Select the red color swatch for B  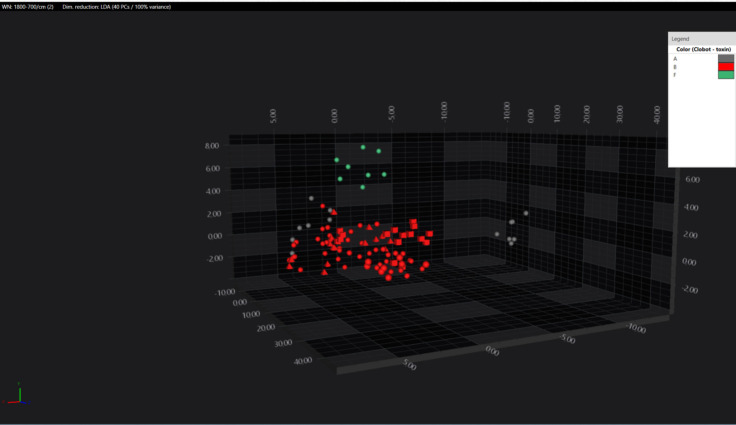tap(726, 66)
